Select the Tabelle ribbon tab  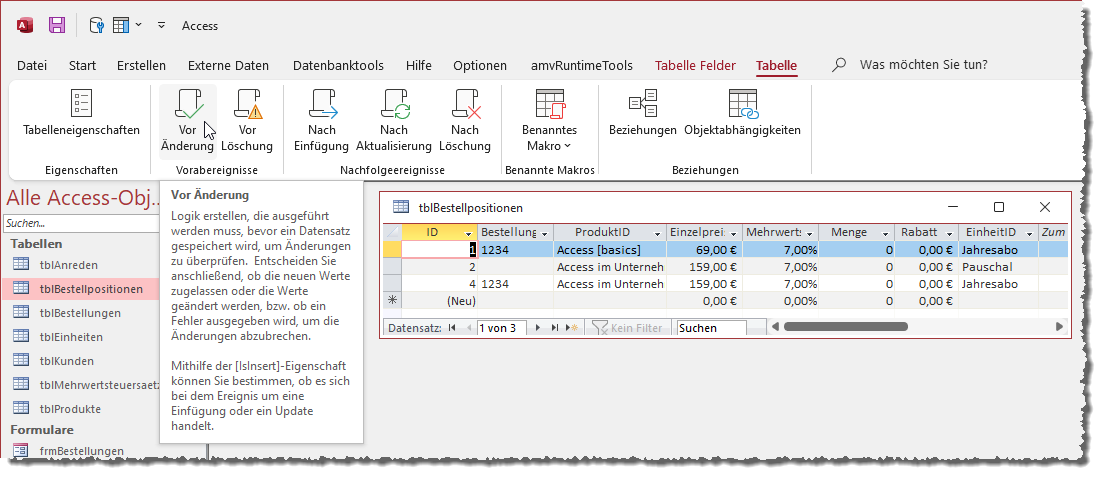[777, 65]
